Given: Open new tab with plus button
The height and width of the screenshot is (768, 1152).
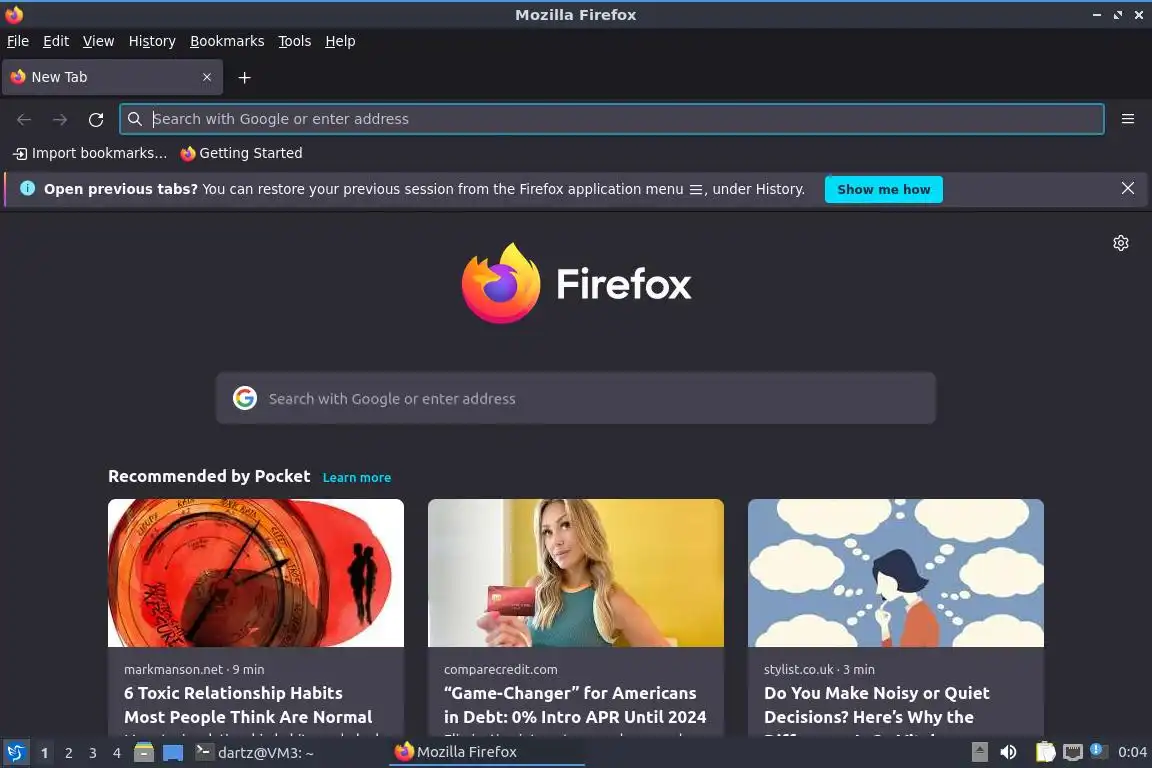Looking at the screenshot, I should click(x=245, y=77).
